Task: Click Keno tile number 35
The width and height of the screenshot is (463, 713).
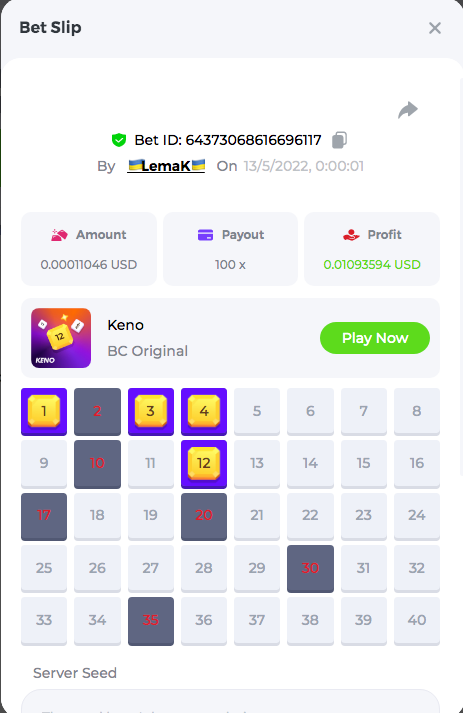Action: (x=151, y=621)
